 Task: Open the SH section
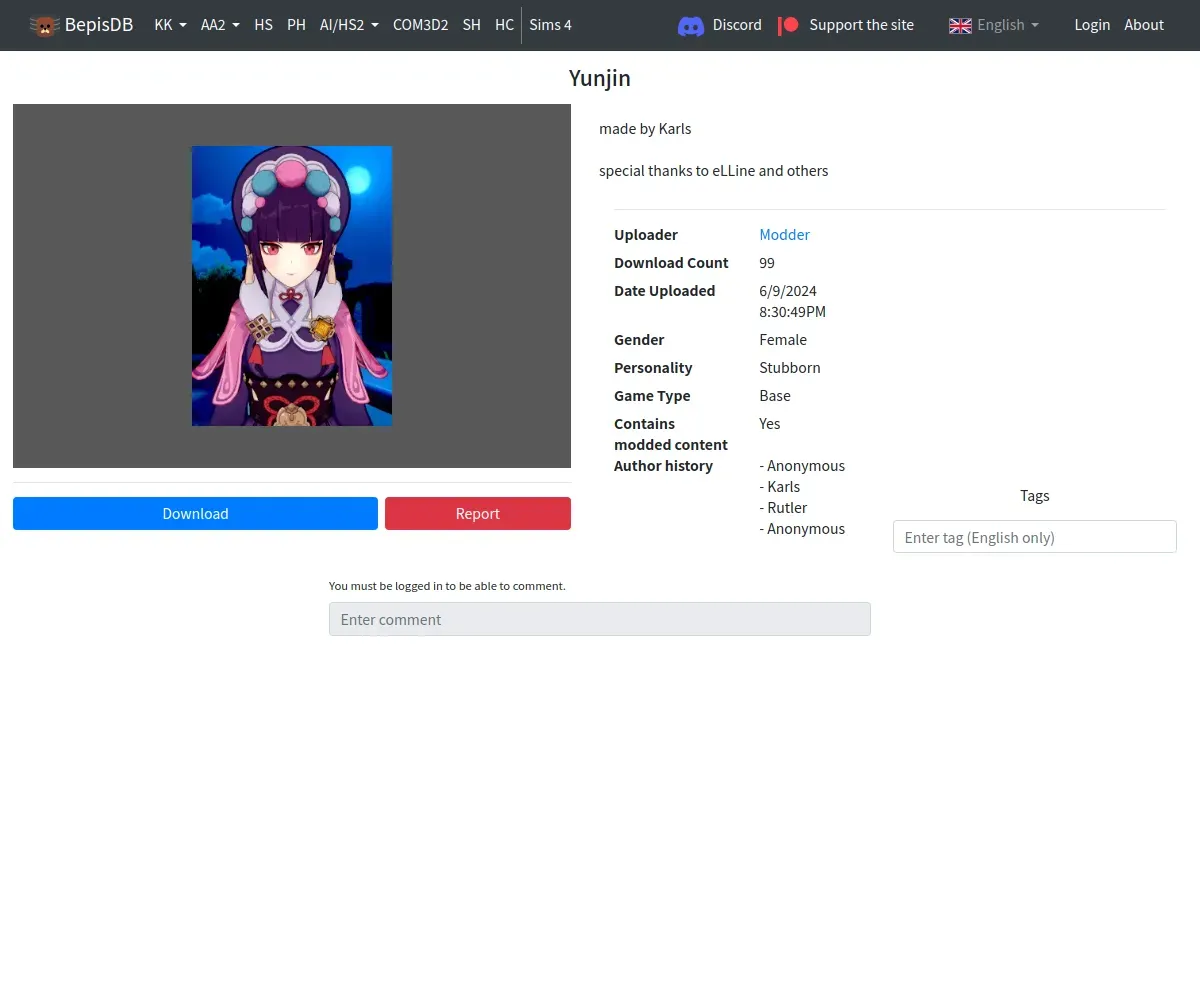pyautogui.click(x=471, y=25)
